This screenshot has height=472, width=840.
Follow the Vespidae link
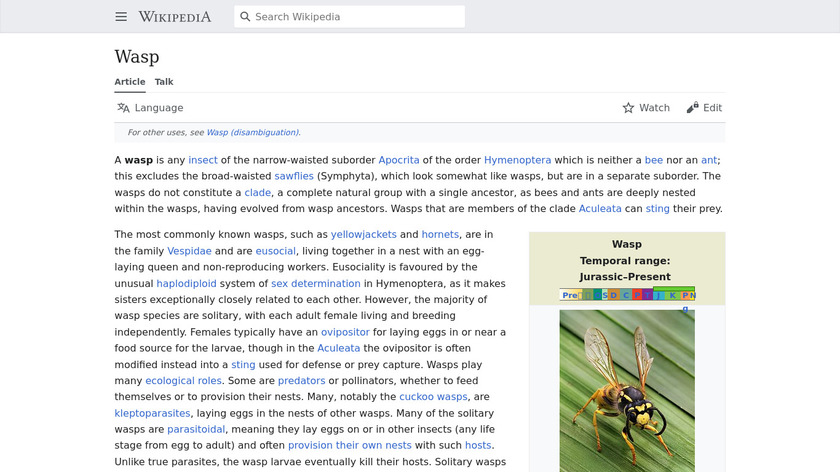point(189,251)
